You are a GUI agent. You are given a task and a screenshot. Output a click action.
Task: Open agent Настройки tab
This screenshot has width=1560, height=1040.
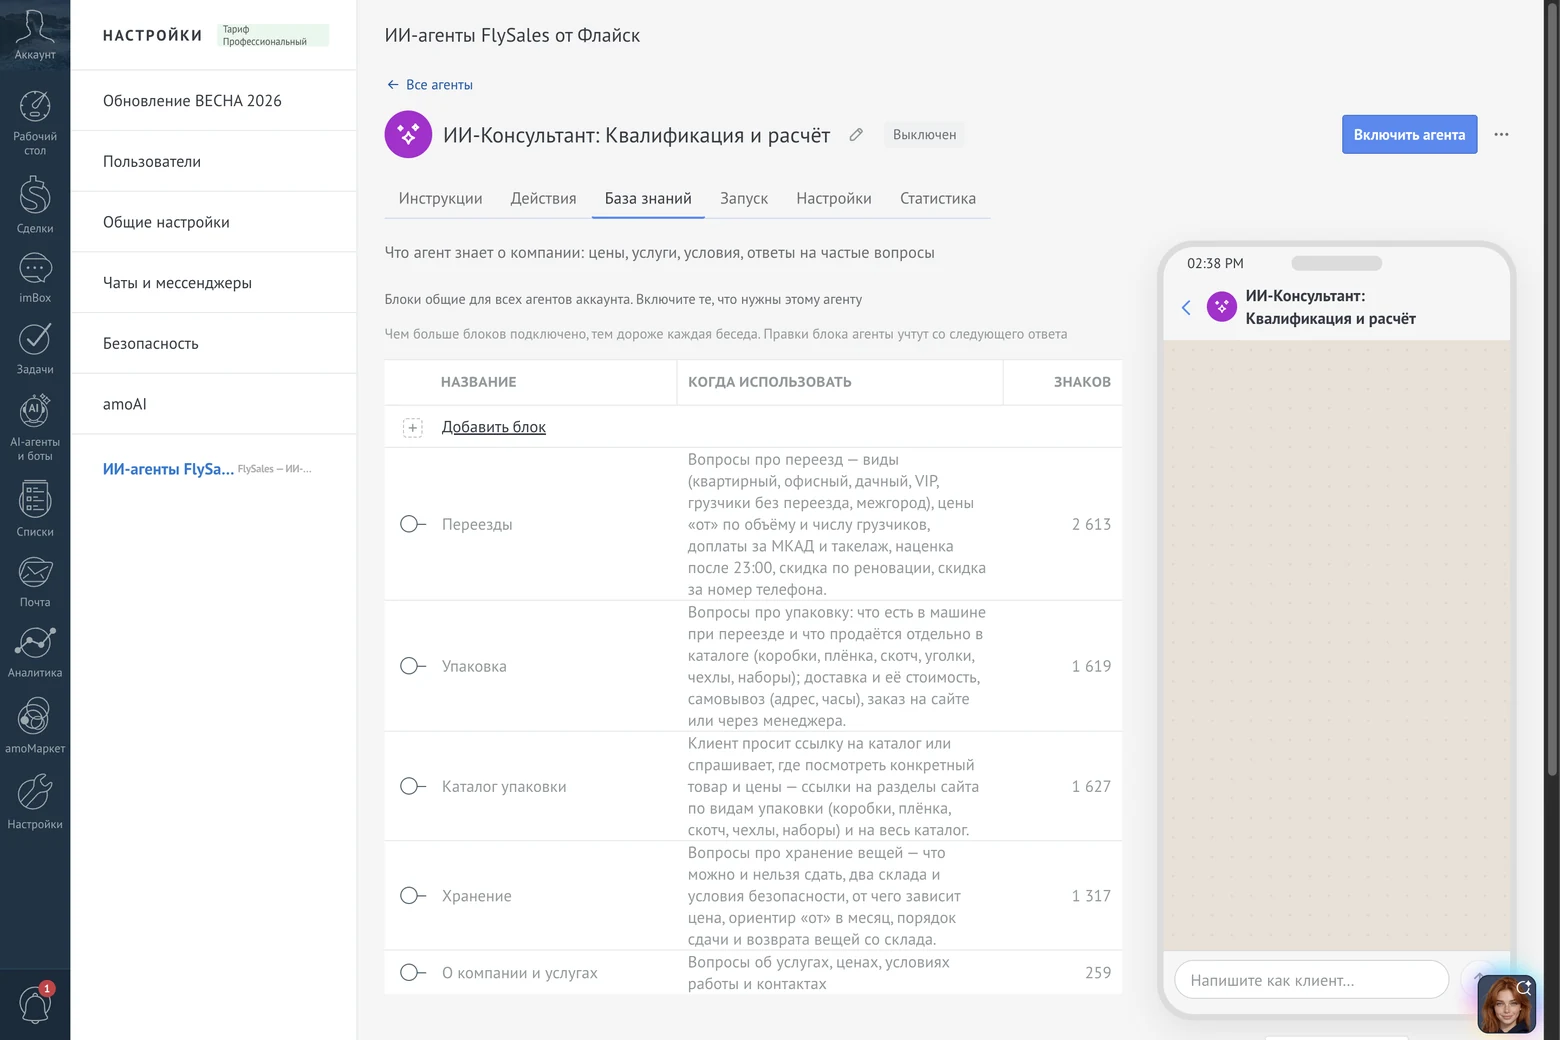coord(834,198)
